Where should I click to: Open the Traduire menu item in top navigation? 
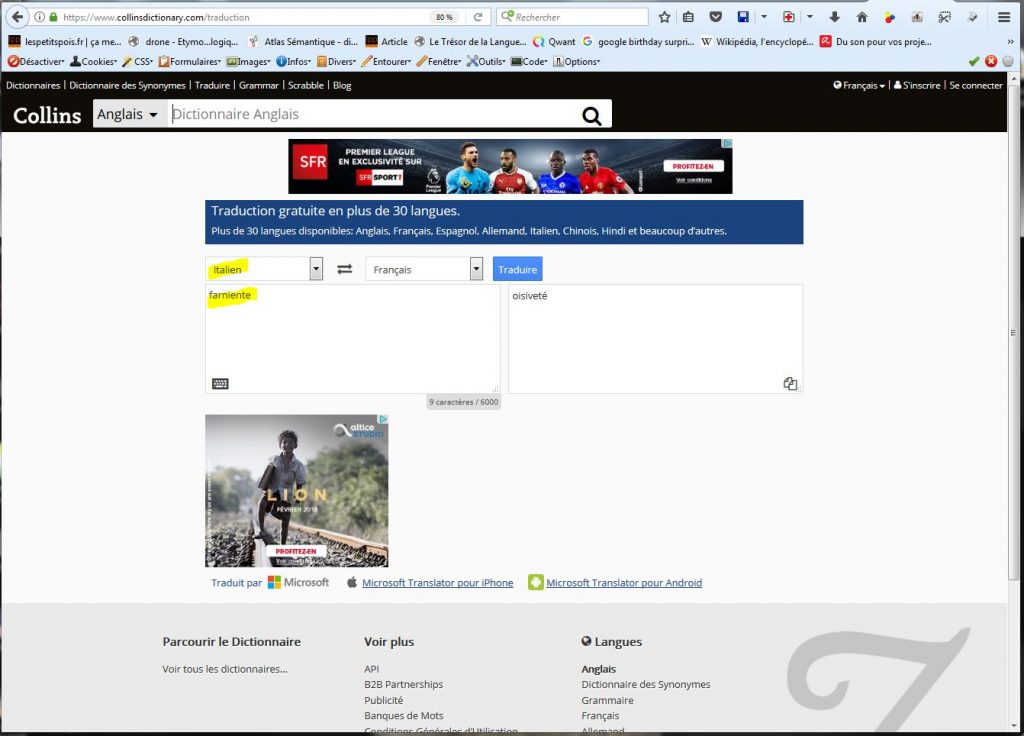click(212, 86)
